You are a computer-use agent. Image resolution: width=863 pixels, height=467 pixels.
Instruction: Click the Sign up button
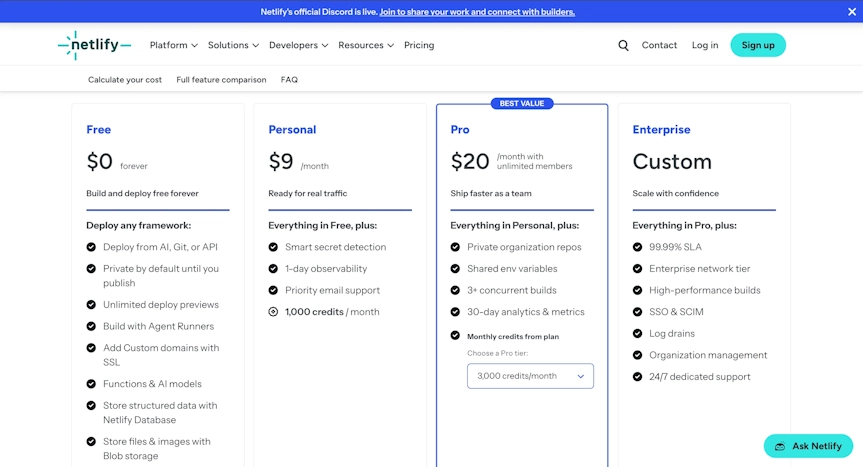coord(758,45)
